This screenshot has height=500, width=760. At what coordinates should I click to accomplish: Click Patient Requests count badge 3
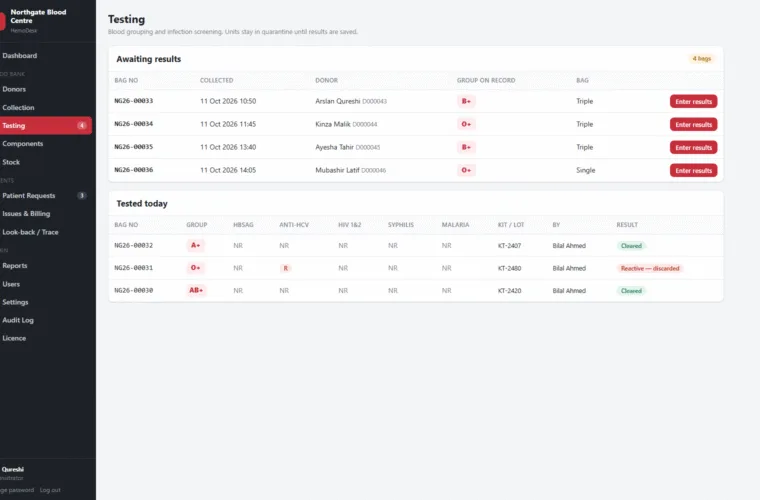click(x=82, y=196)
